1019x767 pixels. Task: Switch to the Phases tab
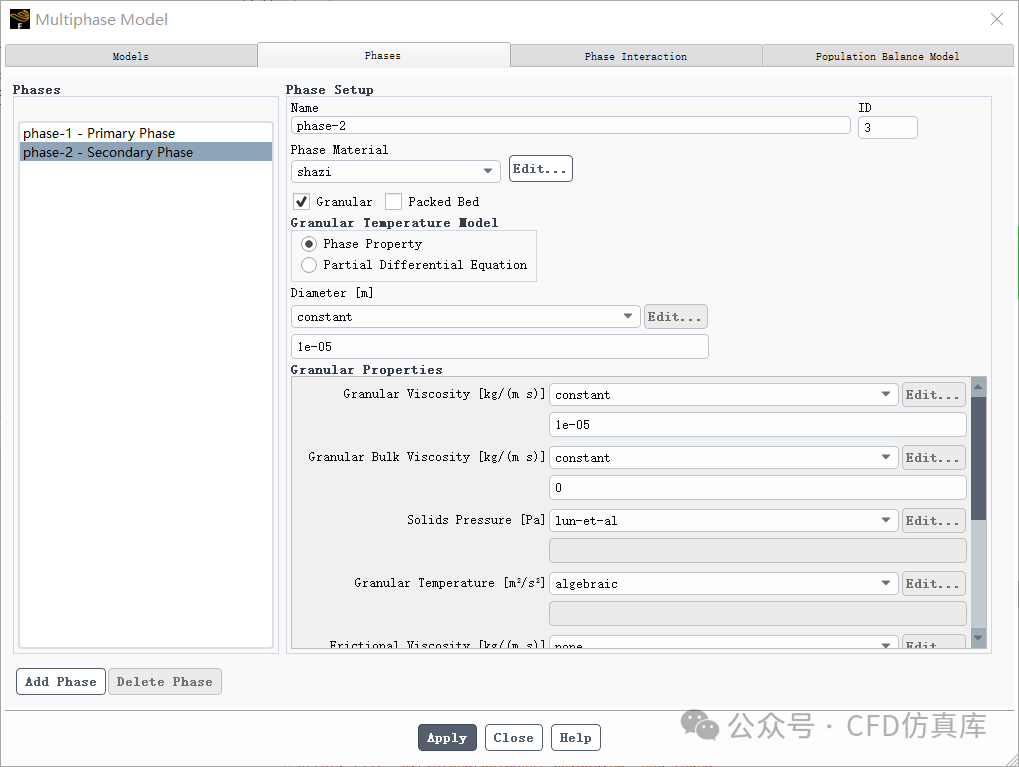[x=383, y=55]
